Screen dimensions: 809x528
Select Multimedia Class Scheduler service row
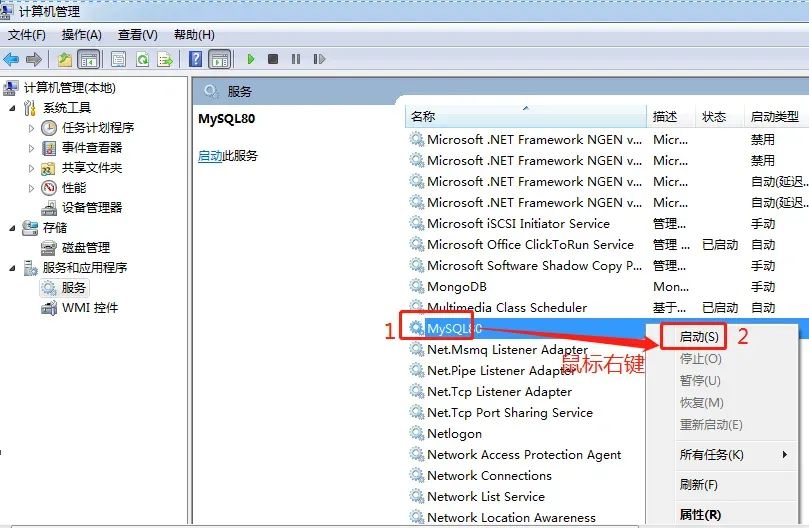[608, 307]
